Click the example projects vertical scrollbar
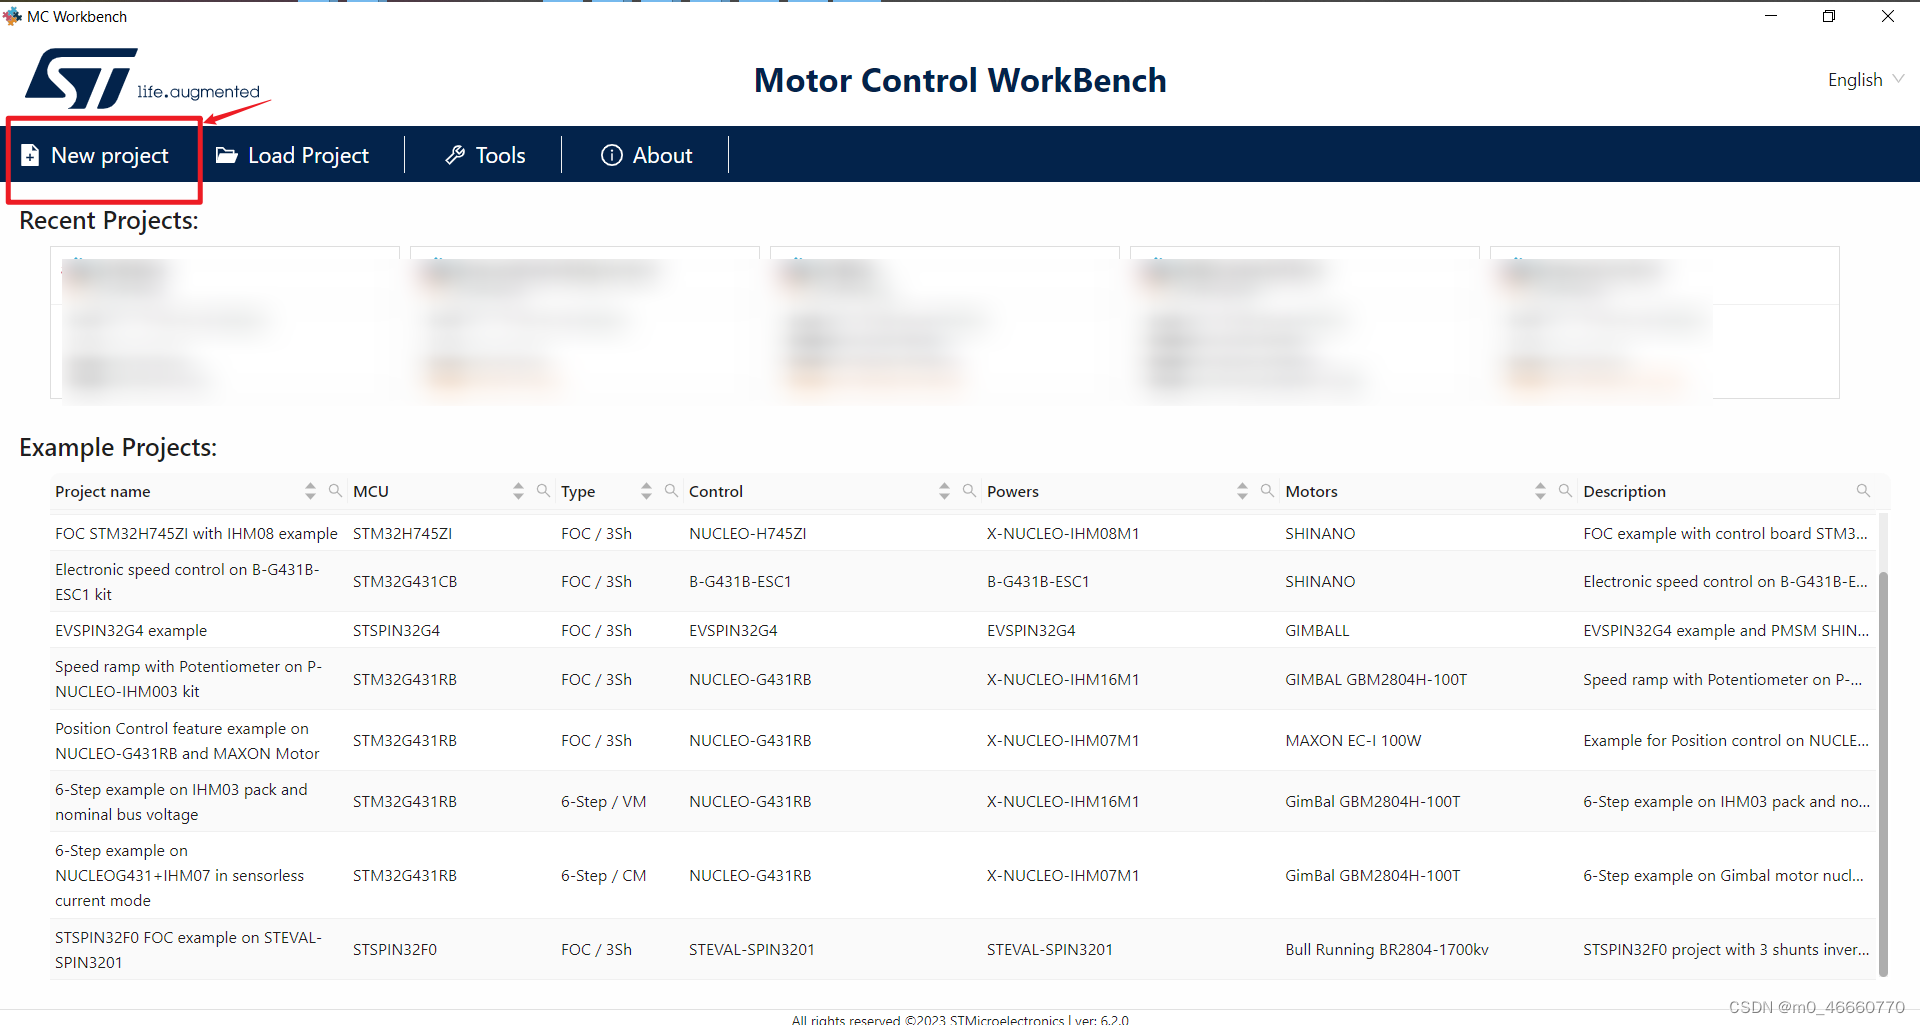This screenshot has width=1920, height=1025. pyautogui.click(x=1883, y=772)
